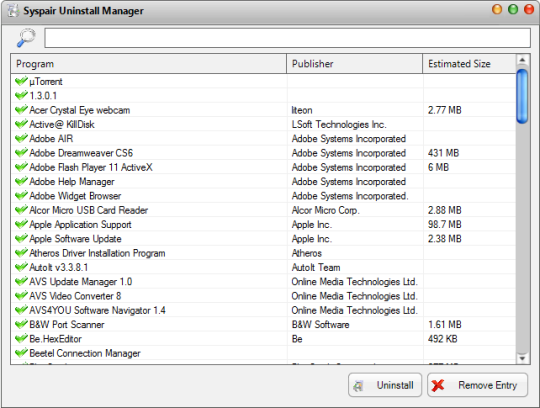This screenshot has width=540, height=408.
Task: Select Active@ KillDisk in the list
Action: pos(62,124)
